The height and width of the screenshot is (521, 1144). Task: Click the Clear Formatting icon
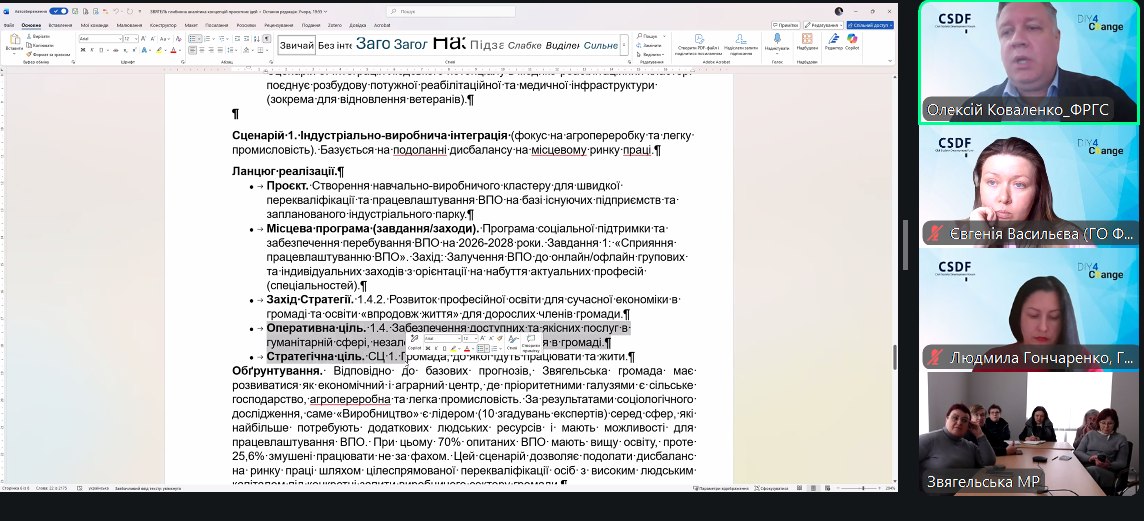[x=178, y=39]
